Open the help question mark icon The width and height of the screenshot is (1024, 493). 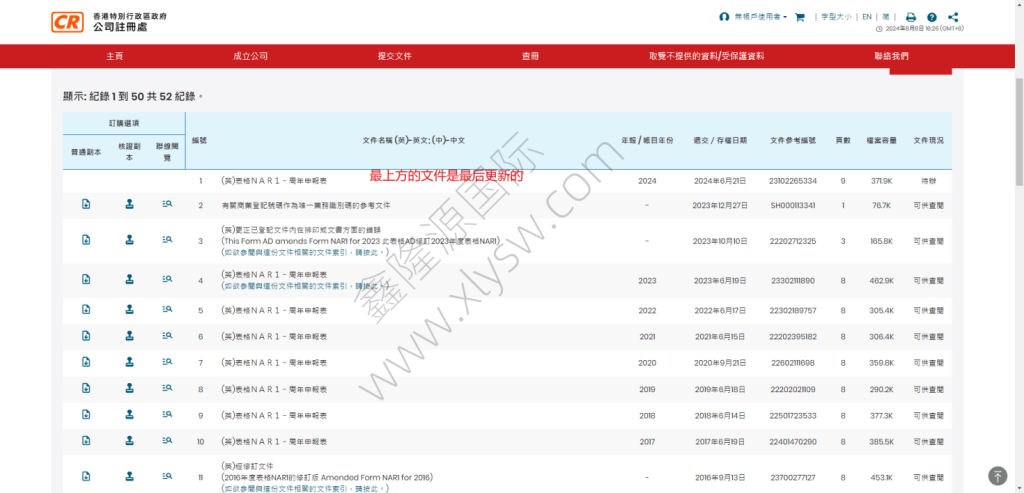pos(932,17)
